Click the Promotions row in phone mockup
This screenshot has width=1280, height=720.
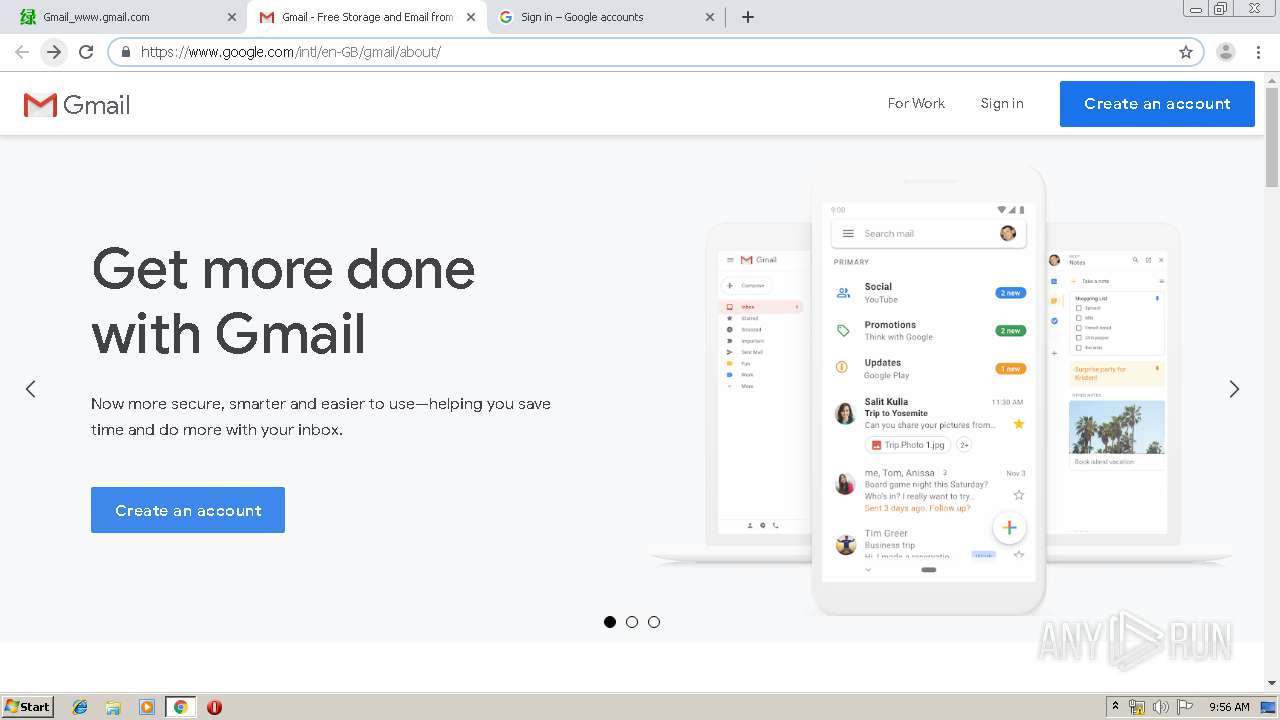(x=929, y=330)
